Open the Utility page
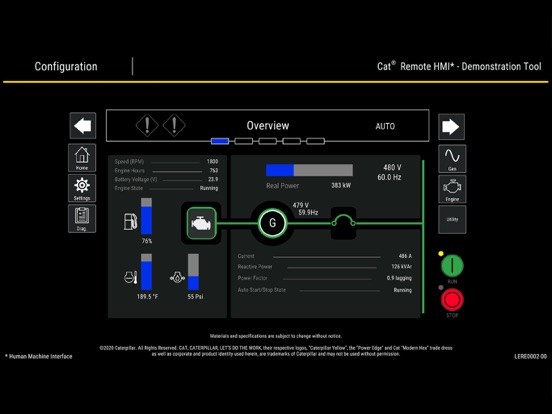This screenshot has height=414, width=552. coord(452,220)
